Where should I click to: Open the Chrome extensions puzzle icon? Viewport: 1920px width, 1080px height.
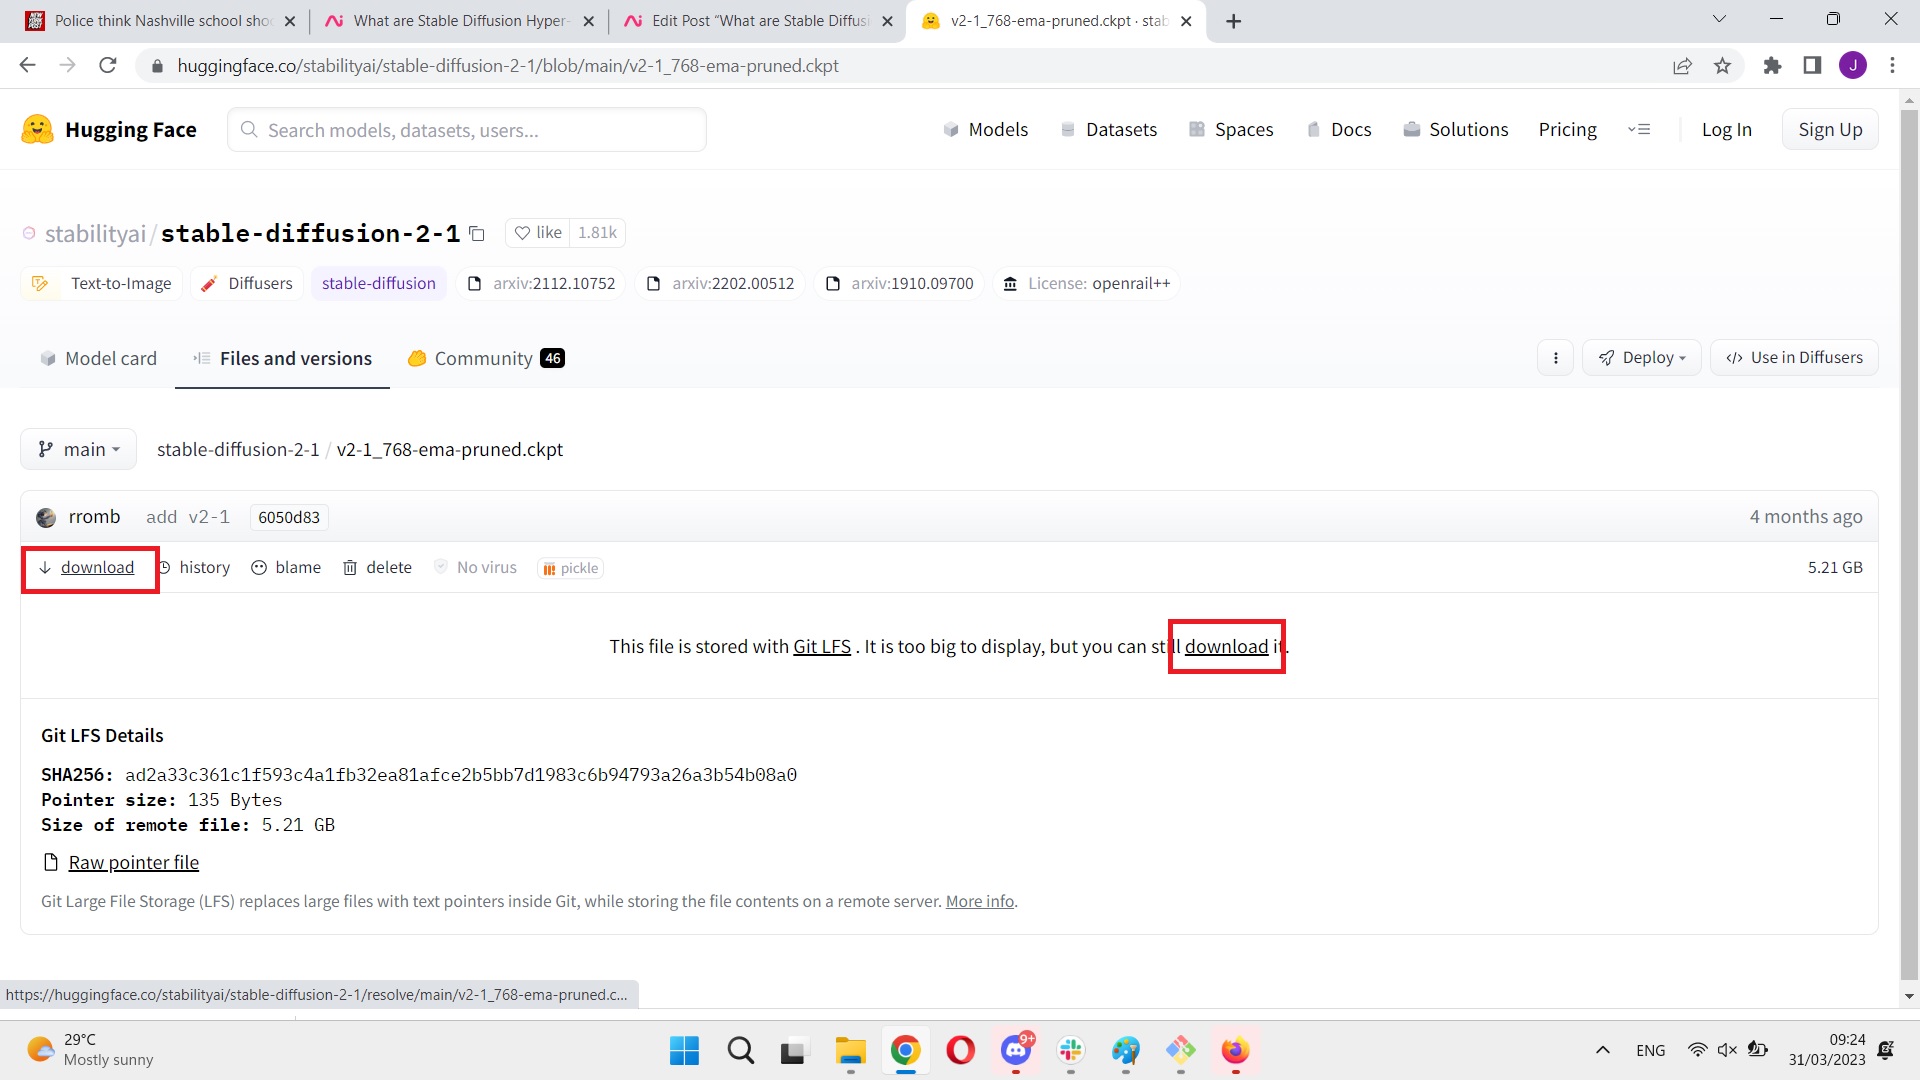pos(1772,66)
